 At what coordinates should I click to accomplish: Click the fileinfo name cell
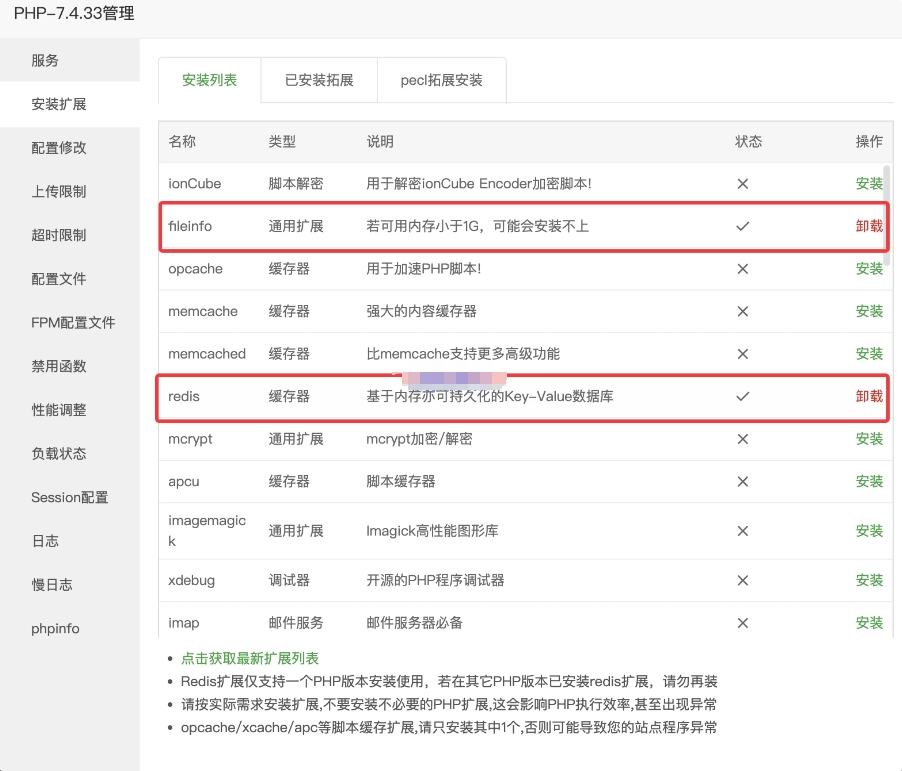pos(190,226)
